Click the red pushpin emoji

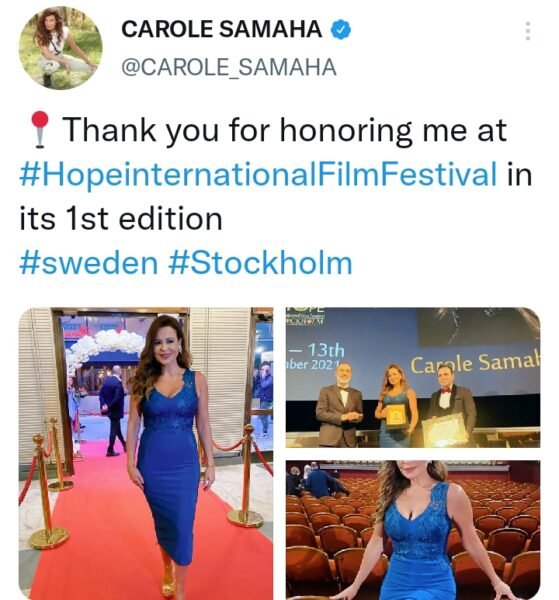(x=40, y=129)
